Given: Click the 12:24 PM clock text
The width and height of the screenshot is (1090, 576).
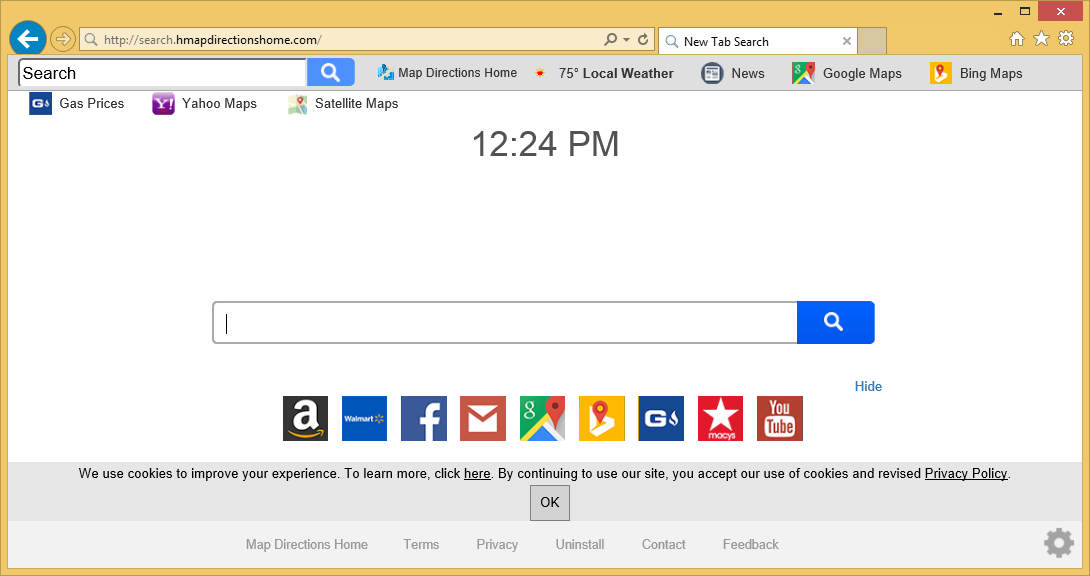Looking at the screenshot, I should [x=545, y=145].
